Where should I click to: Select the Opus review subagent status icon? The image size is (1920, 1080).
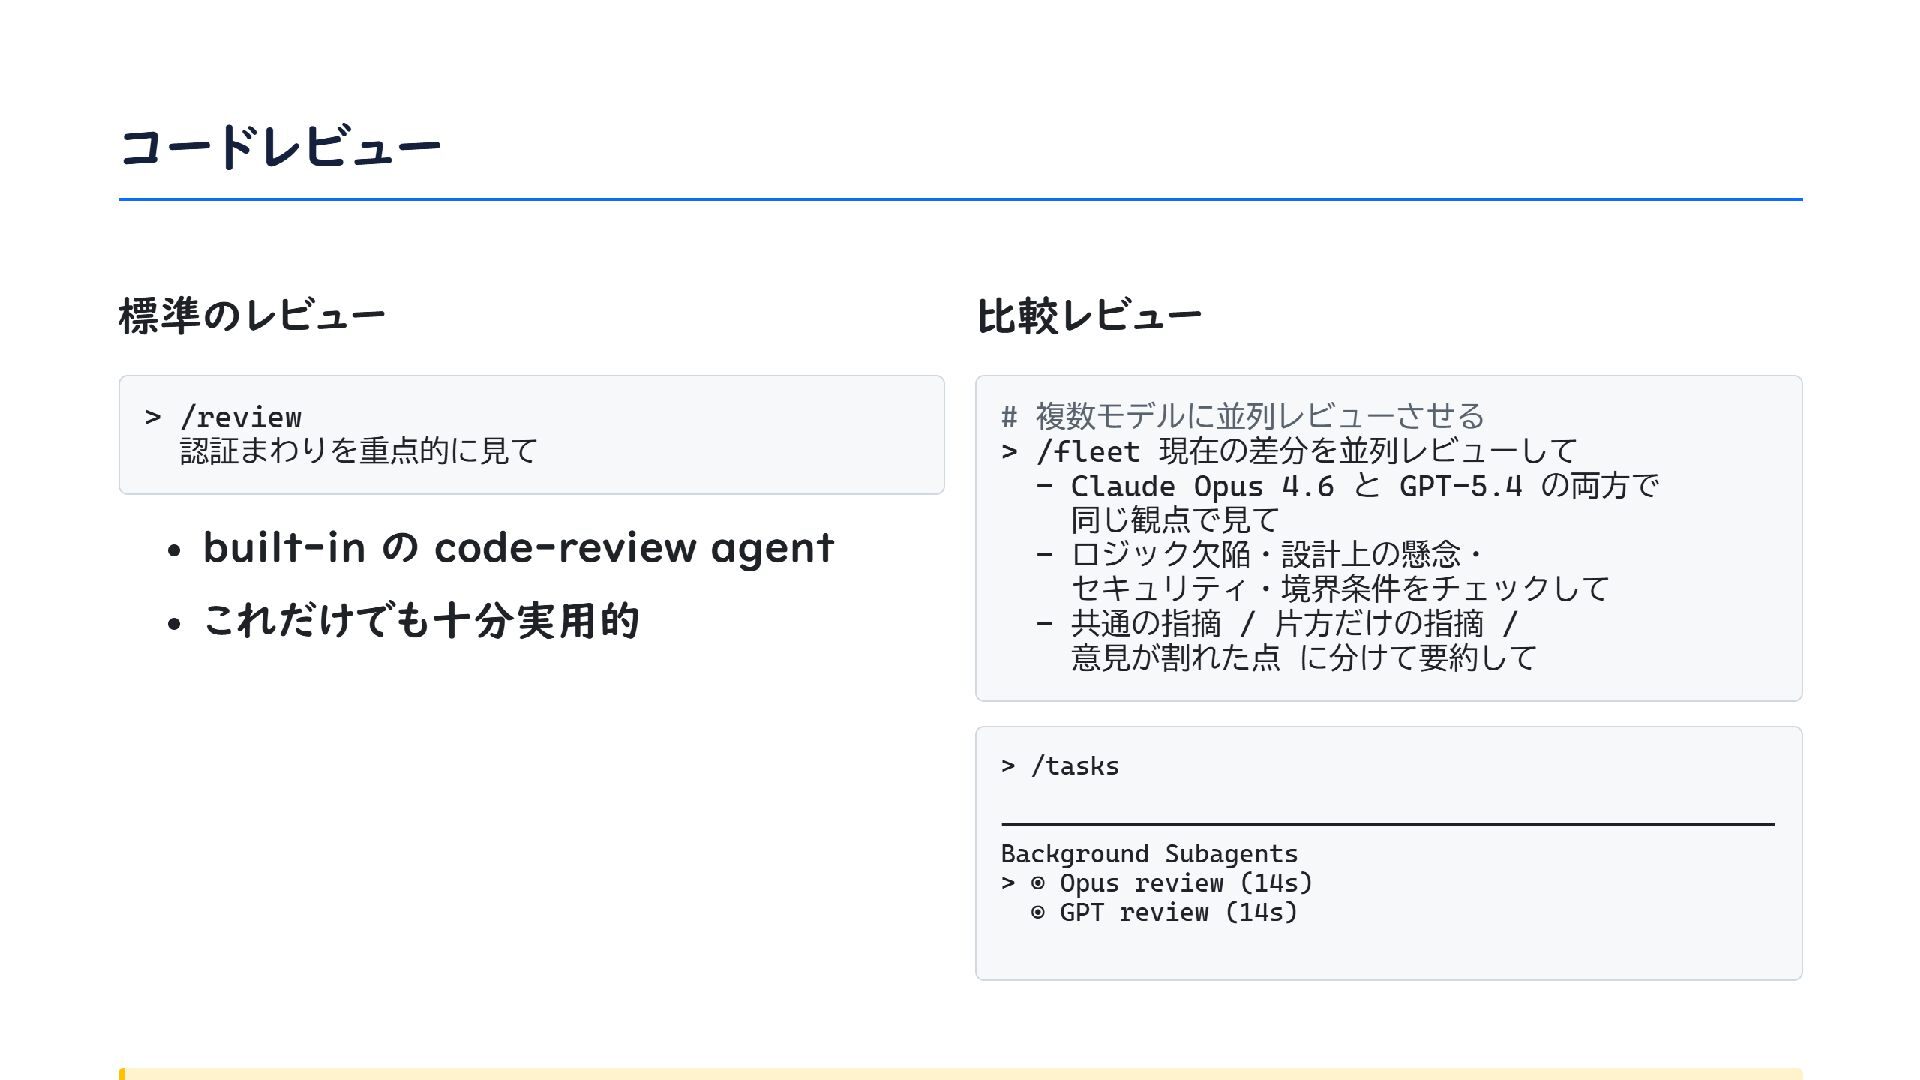click(x=1038, y=884)
